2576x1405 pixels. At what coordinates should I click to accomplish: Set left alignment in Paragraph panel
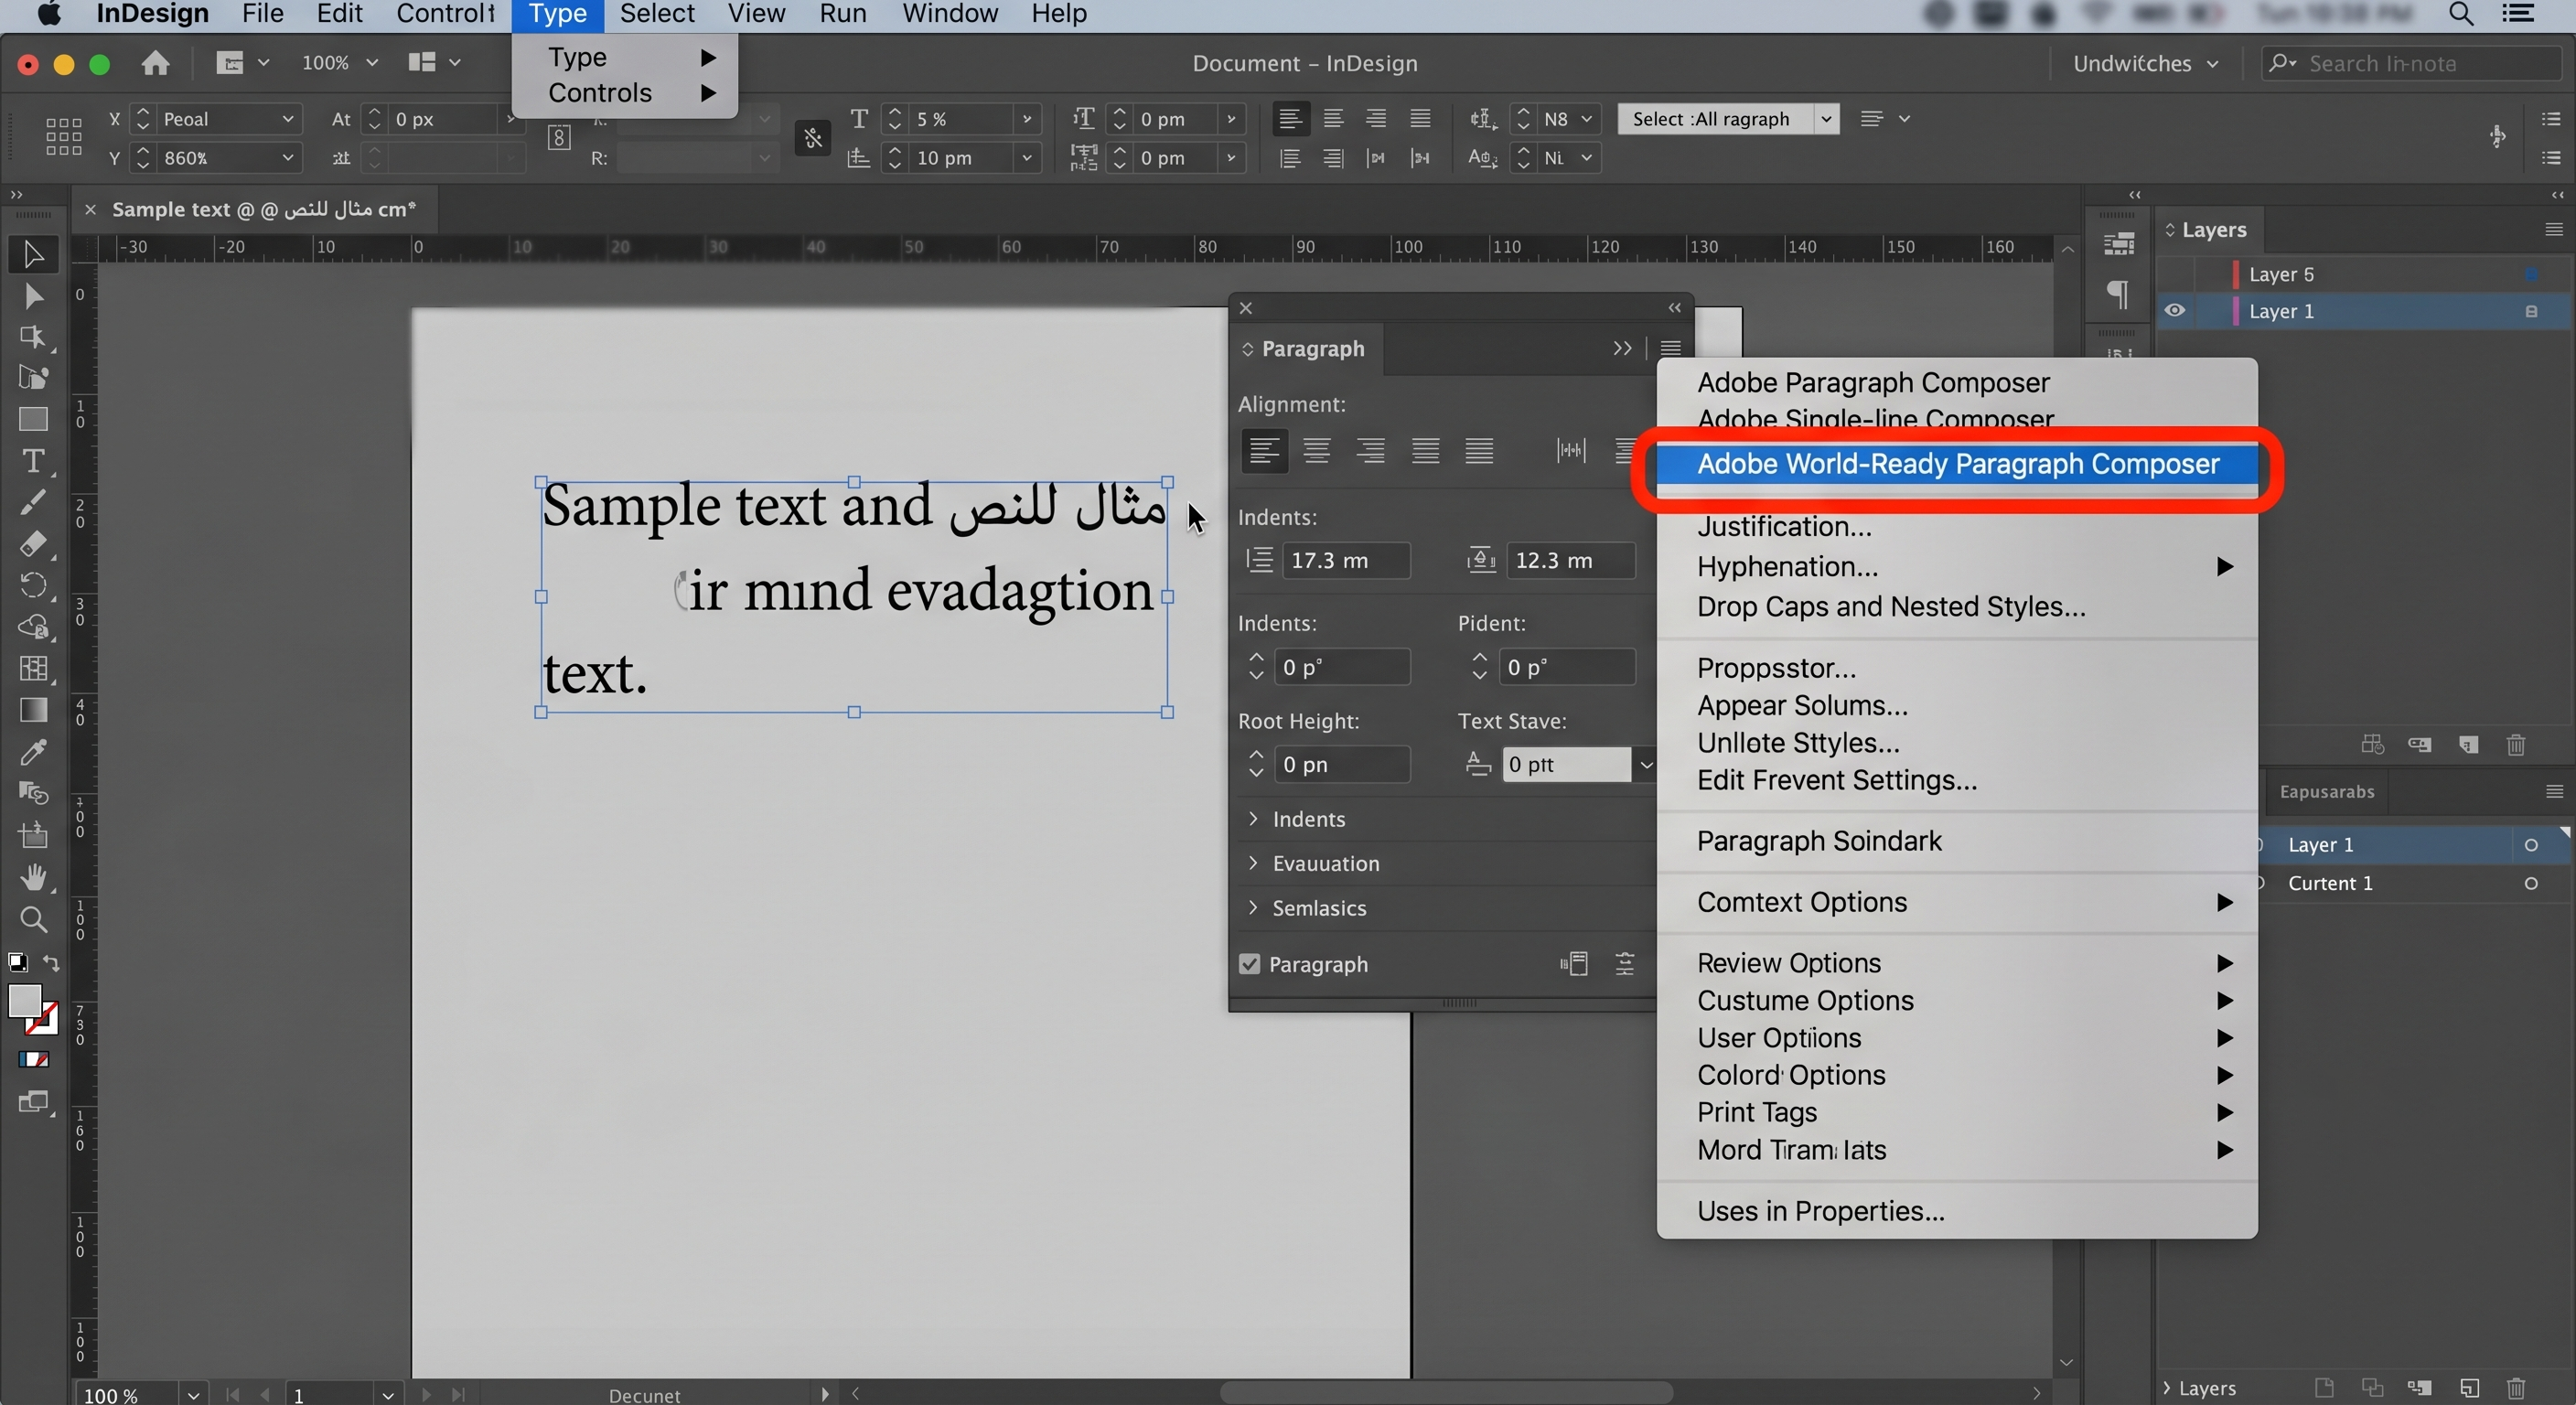point(1264,451)
